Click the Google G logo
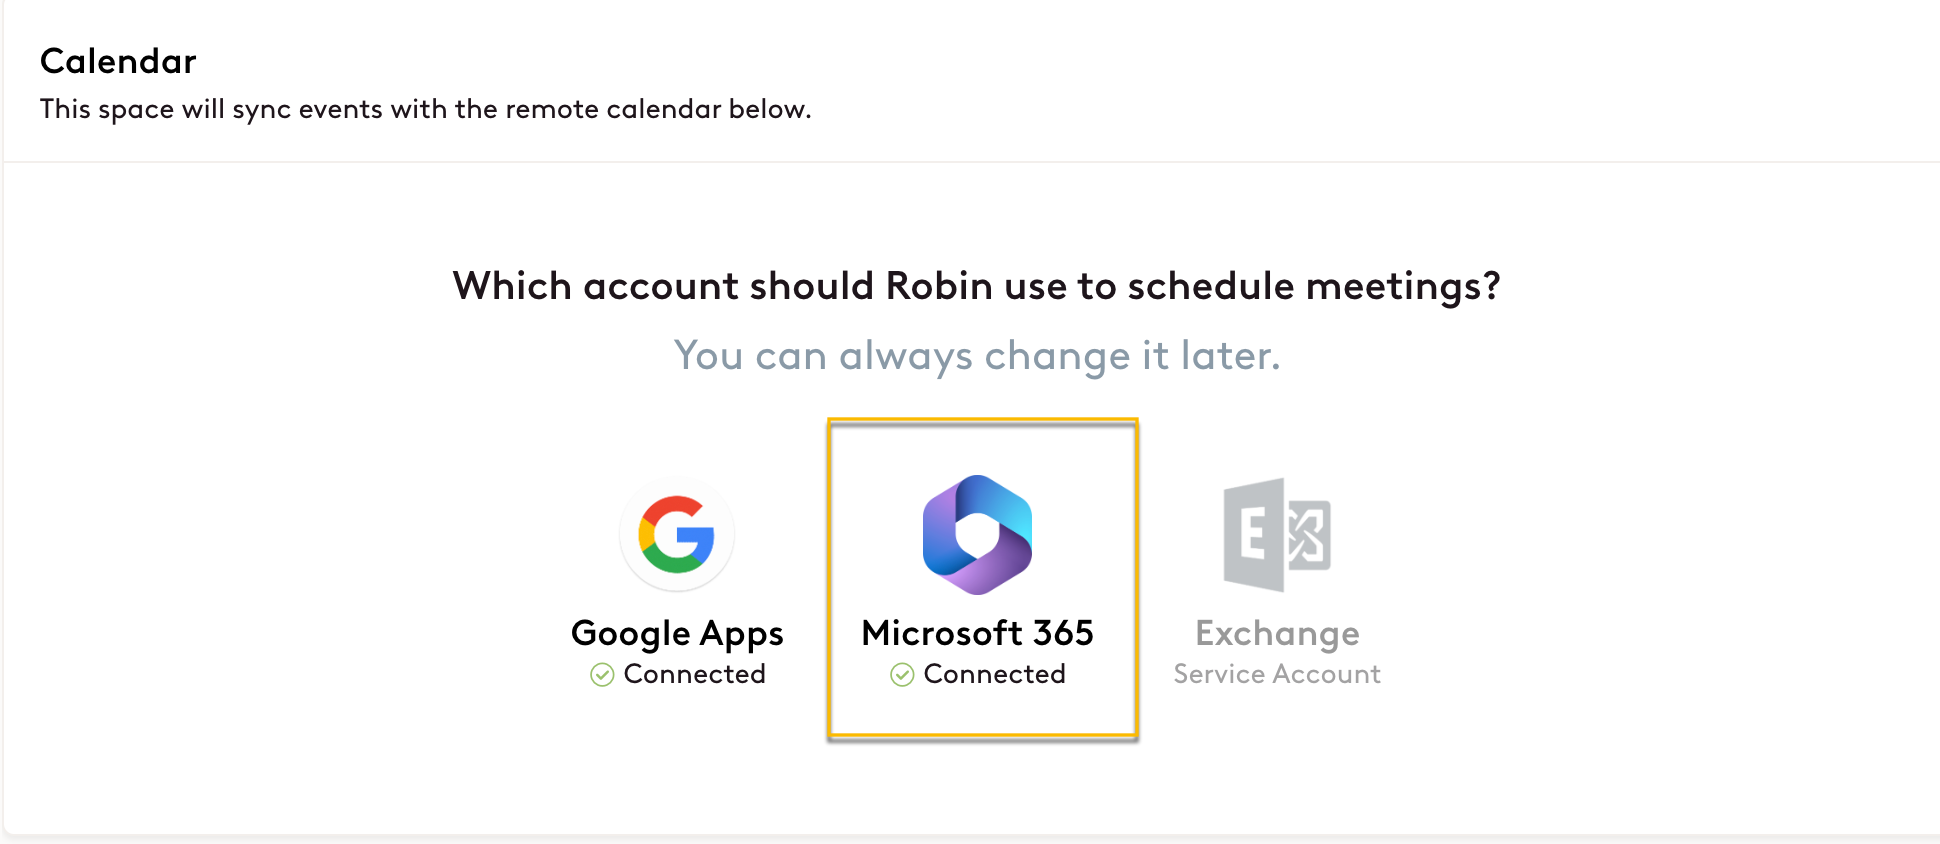The height and width of the screenshot is (844, 1940). pos(677,534)
